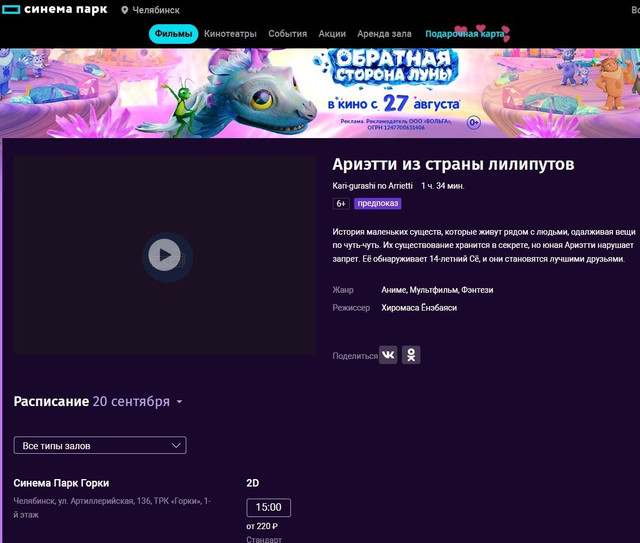This screenshot has width=640, height=543.
Task: Click the 0+ age rating badge on banner
Action: [x=473, y=122]
